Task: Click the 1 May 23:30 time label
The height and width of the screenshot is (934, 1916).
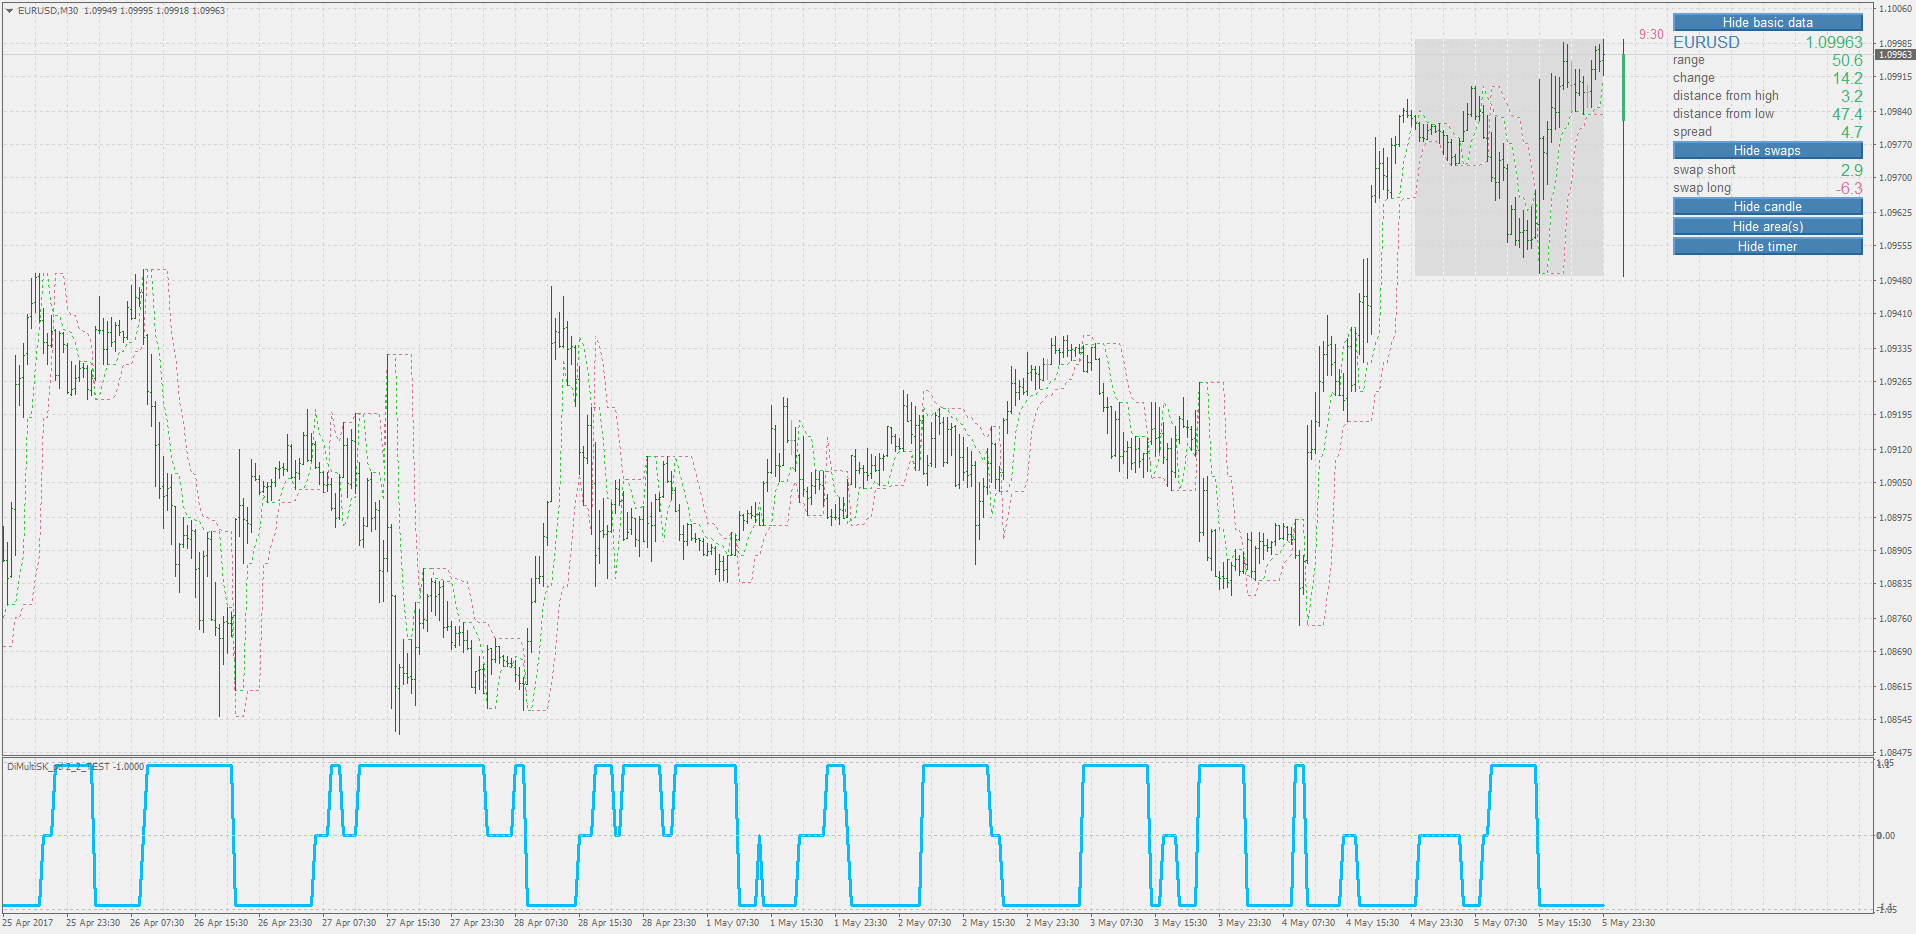Action: point(861,923)
